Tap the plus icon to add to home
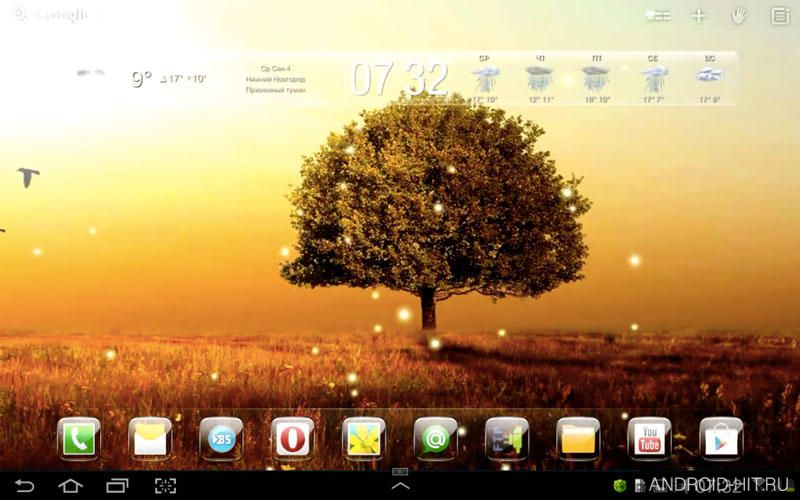800x500 pixels. coord(698,16)
